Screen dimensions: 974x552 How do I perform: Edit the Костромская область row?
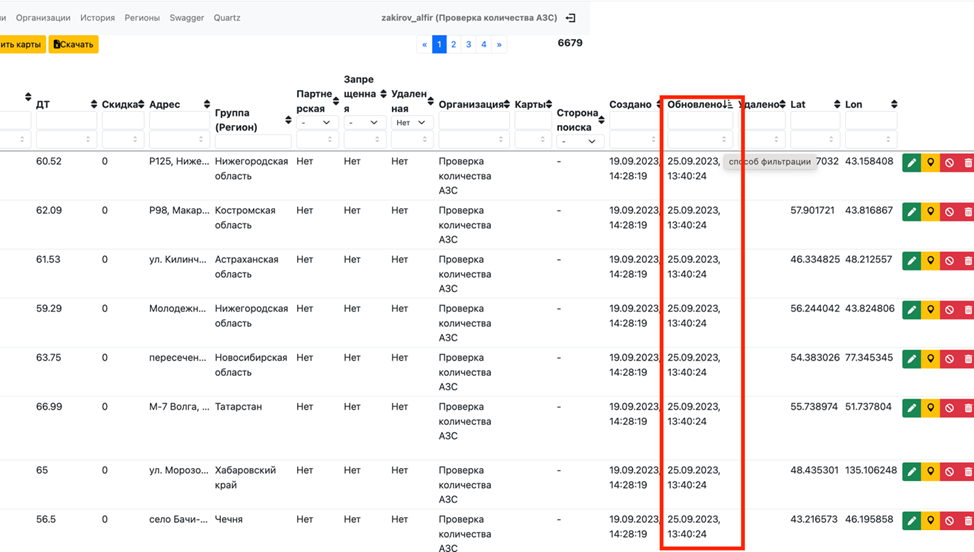(x=911, y=212)
